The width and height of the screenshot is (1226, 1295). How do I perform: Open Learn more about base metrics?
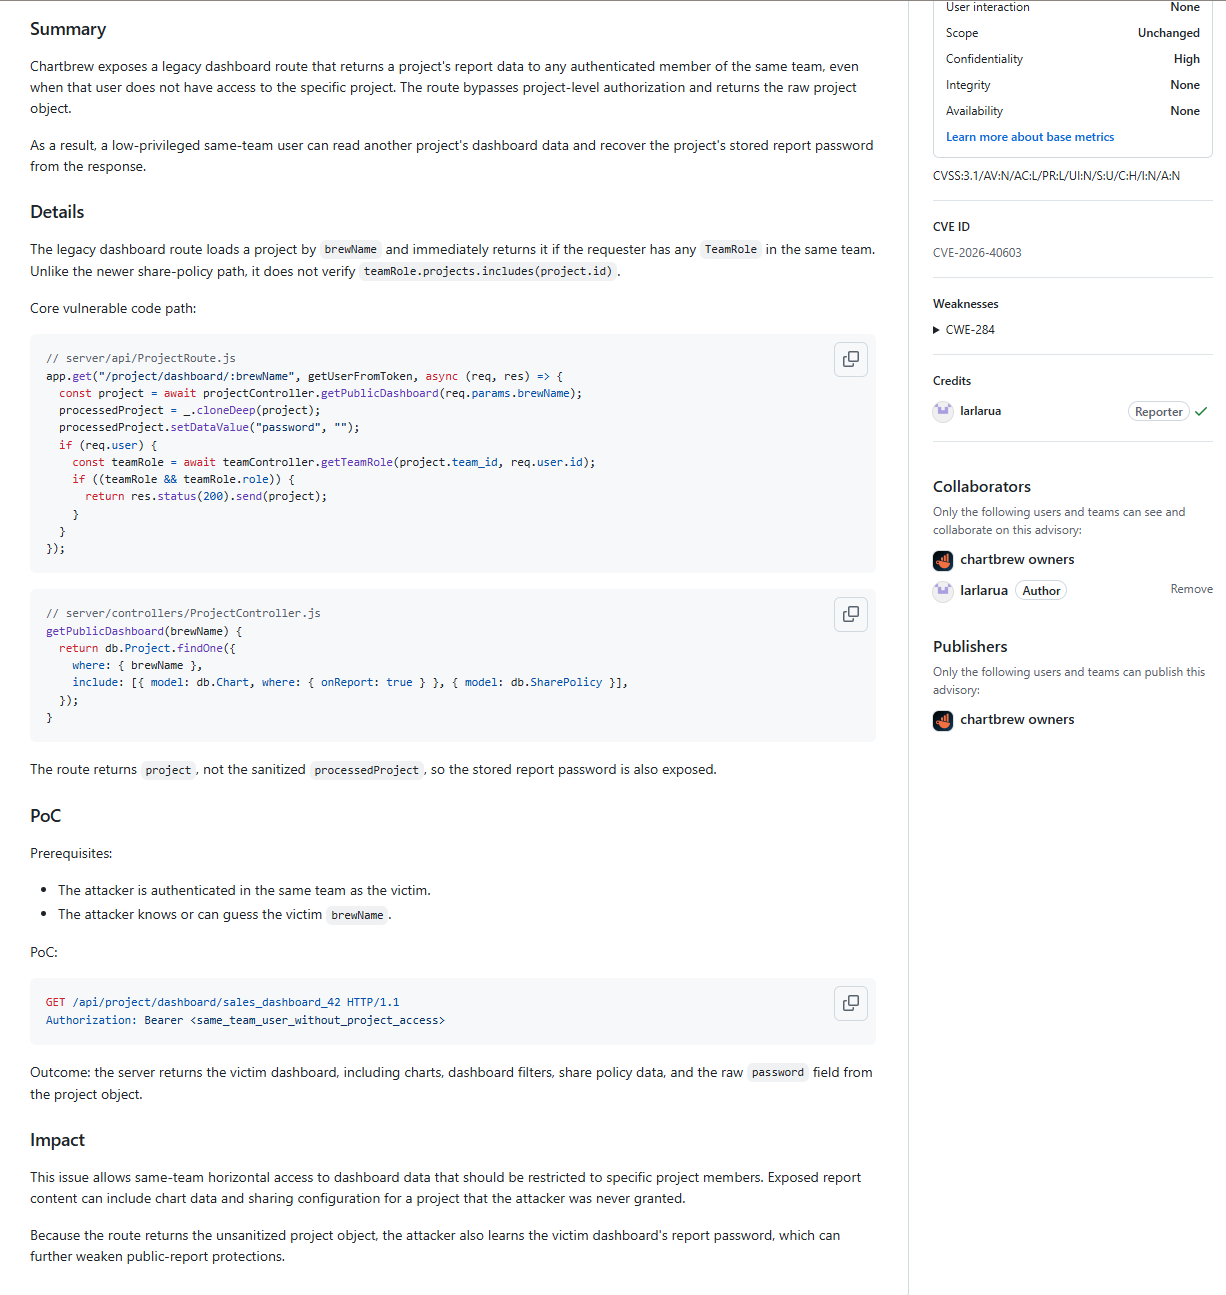1030,137
